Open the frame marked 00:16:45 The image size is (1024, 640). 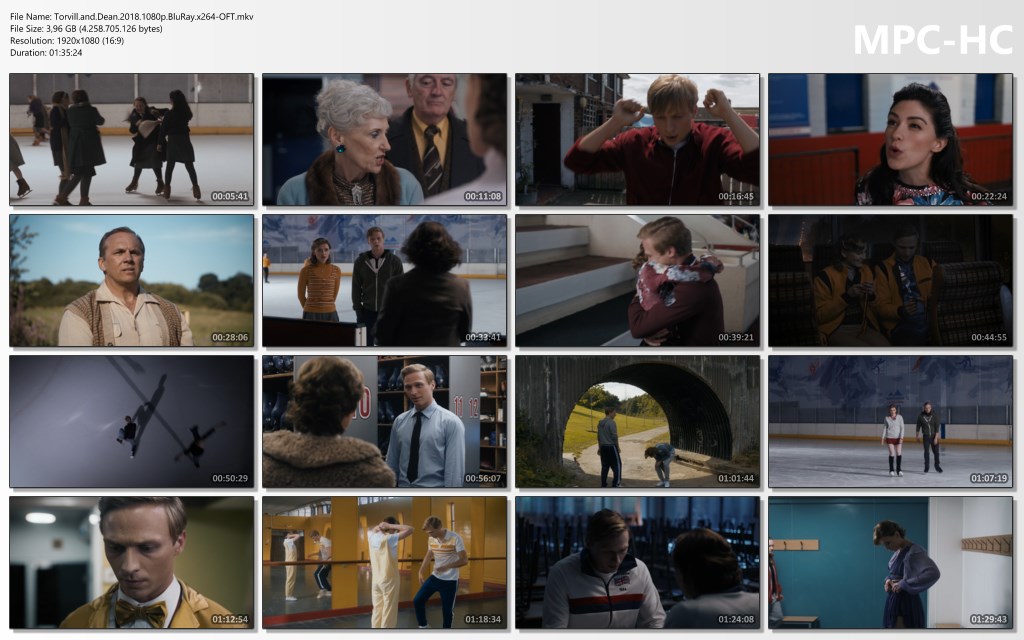point(638,139)
